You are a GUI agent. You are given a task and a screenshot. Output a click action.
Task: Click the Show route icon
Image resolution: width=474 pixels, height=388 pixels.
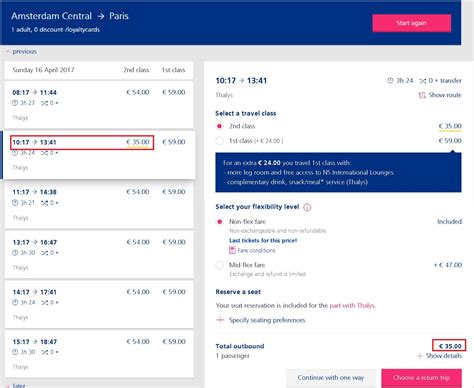[x=422, y=95]
